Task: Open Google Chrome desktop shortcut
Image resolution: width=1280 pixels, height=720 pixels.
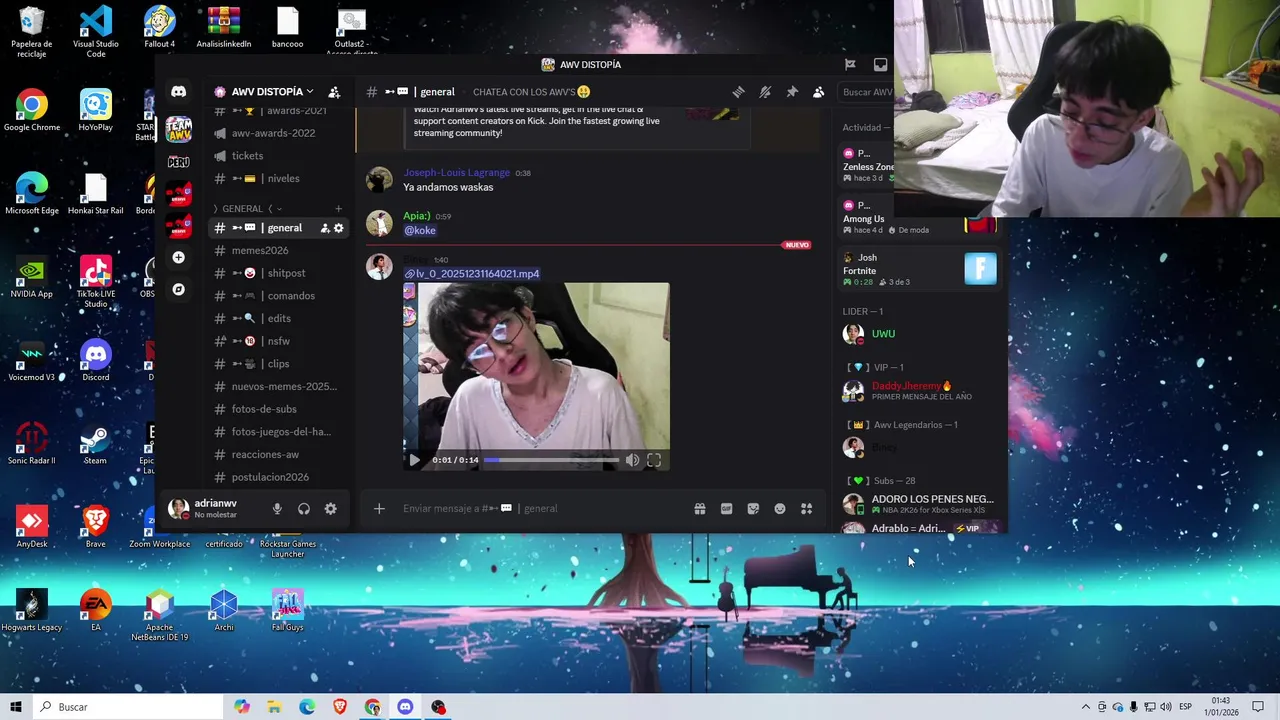Action: [x=32, y=111]
